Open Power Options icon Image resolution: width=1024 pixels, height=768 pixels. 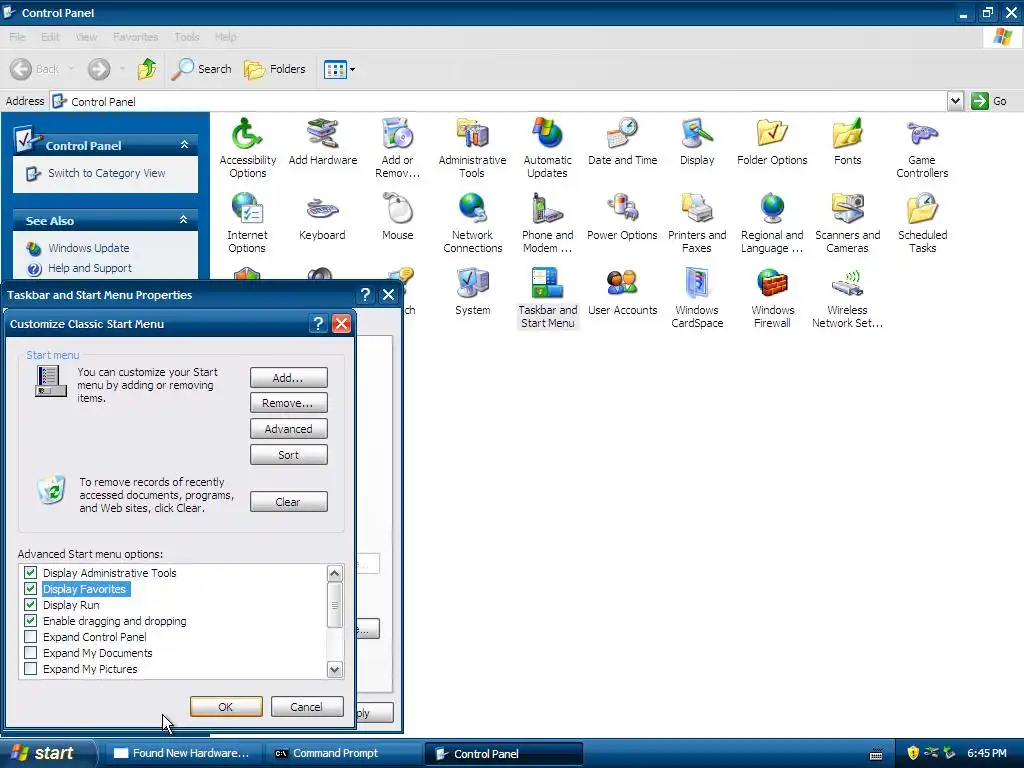coord(622,217)
